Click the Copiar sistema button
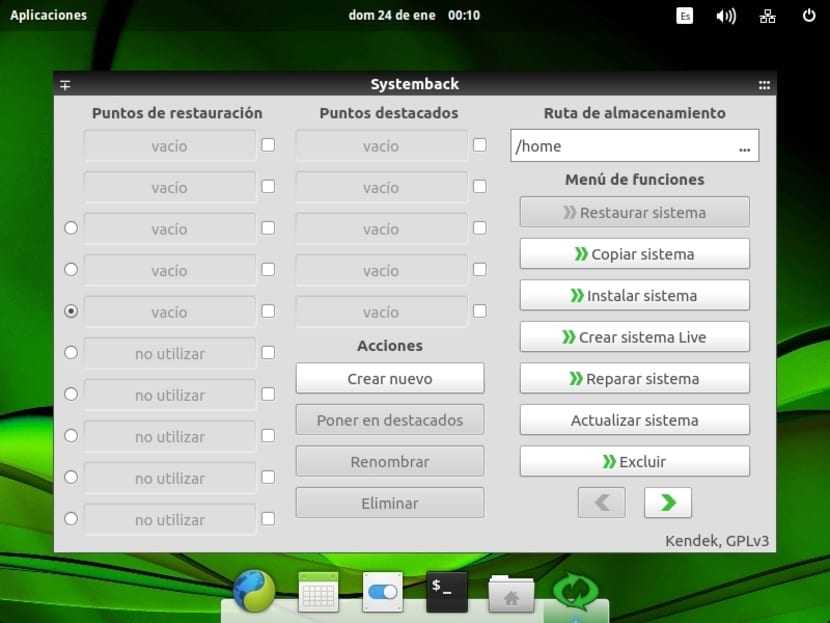The width and height of the screenshot is (830, 623). coord(634,254)
